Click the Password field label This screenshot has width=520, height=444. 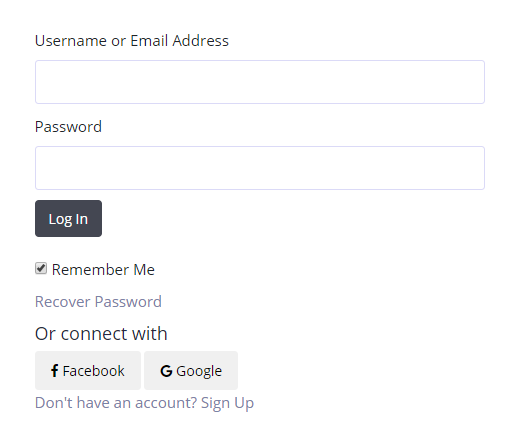tap(68, 127)
